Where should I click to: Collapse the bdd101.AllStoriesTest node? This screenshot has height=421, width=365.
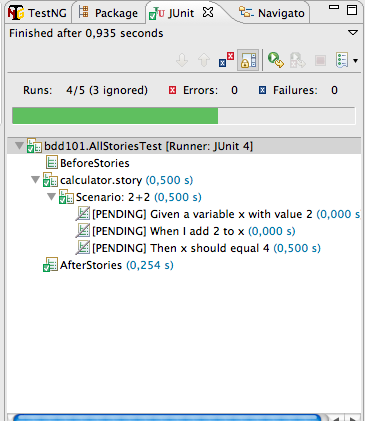click(x=19, y=146)
